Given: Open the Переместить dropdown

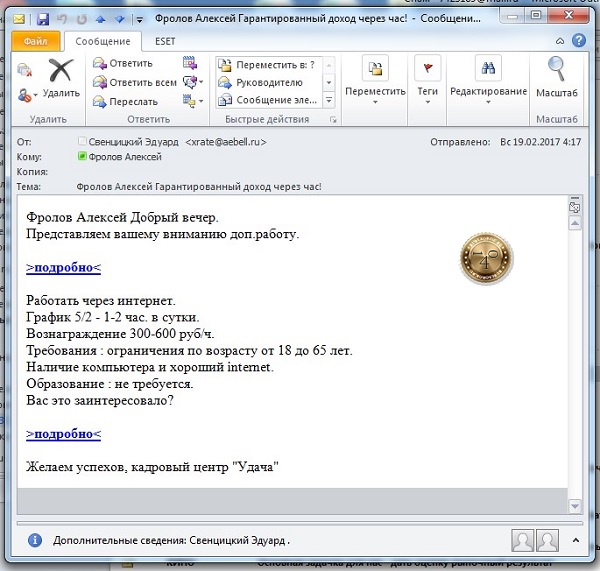Looking at the screenshot, I should [x=375, y=80].
